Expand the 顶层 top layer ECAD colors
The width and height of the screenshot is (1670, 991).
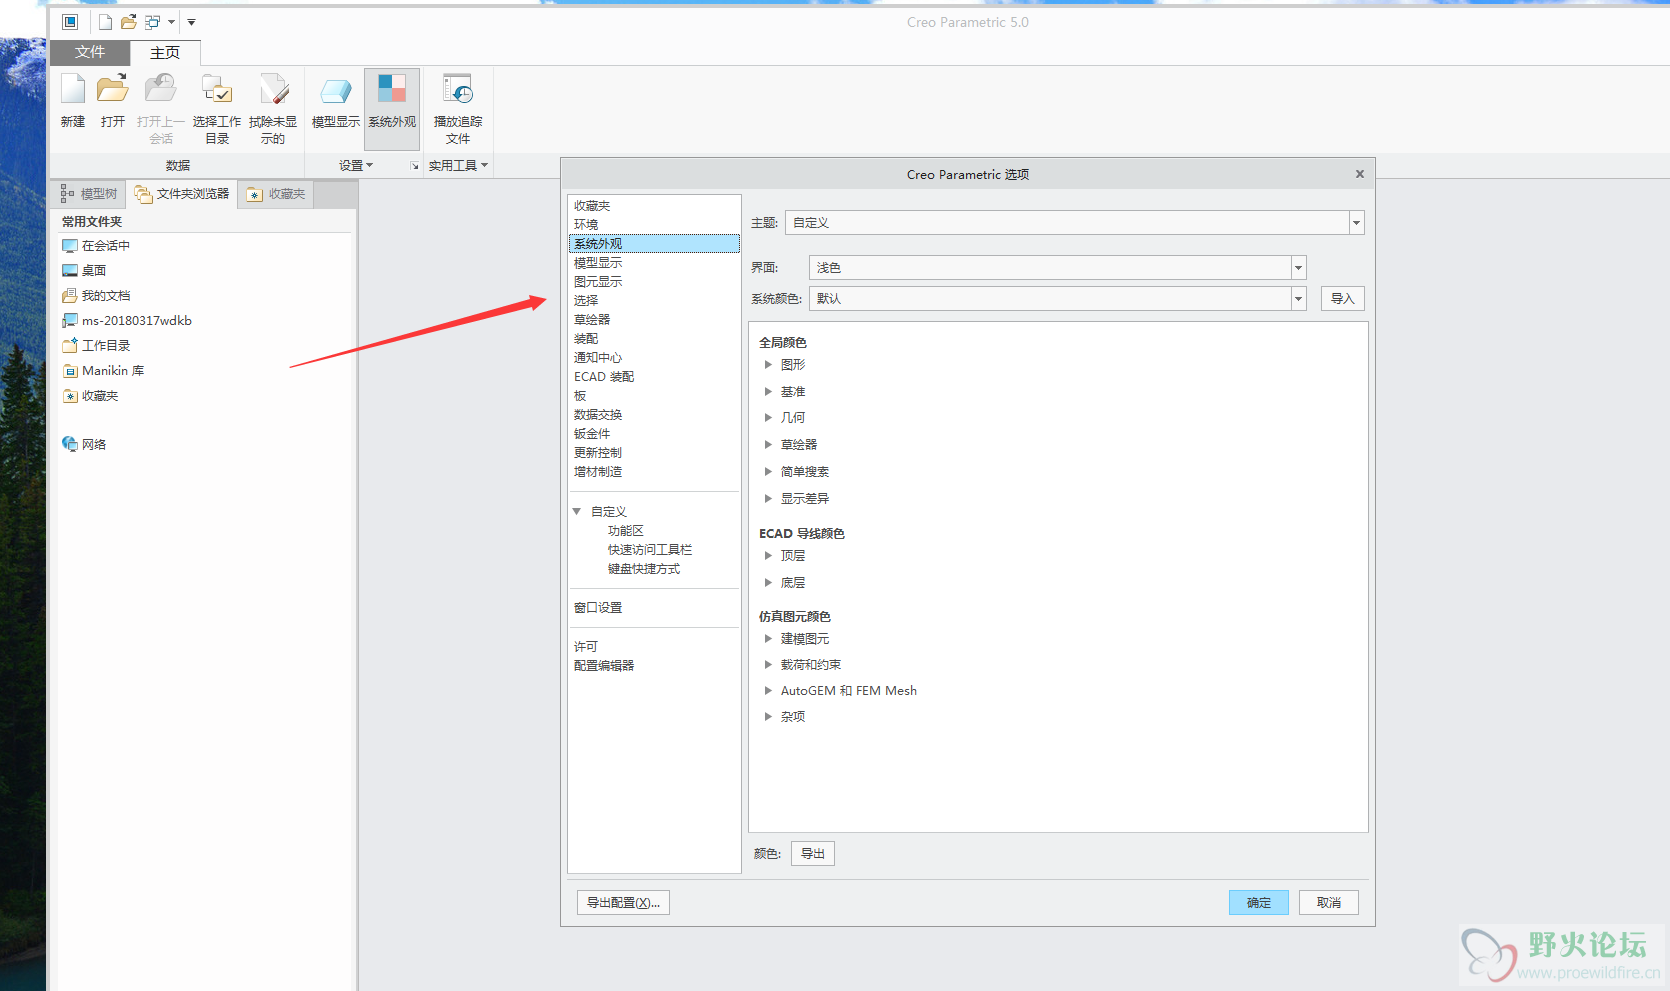coord(768,556)
